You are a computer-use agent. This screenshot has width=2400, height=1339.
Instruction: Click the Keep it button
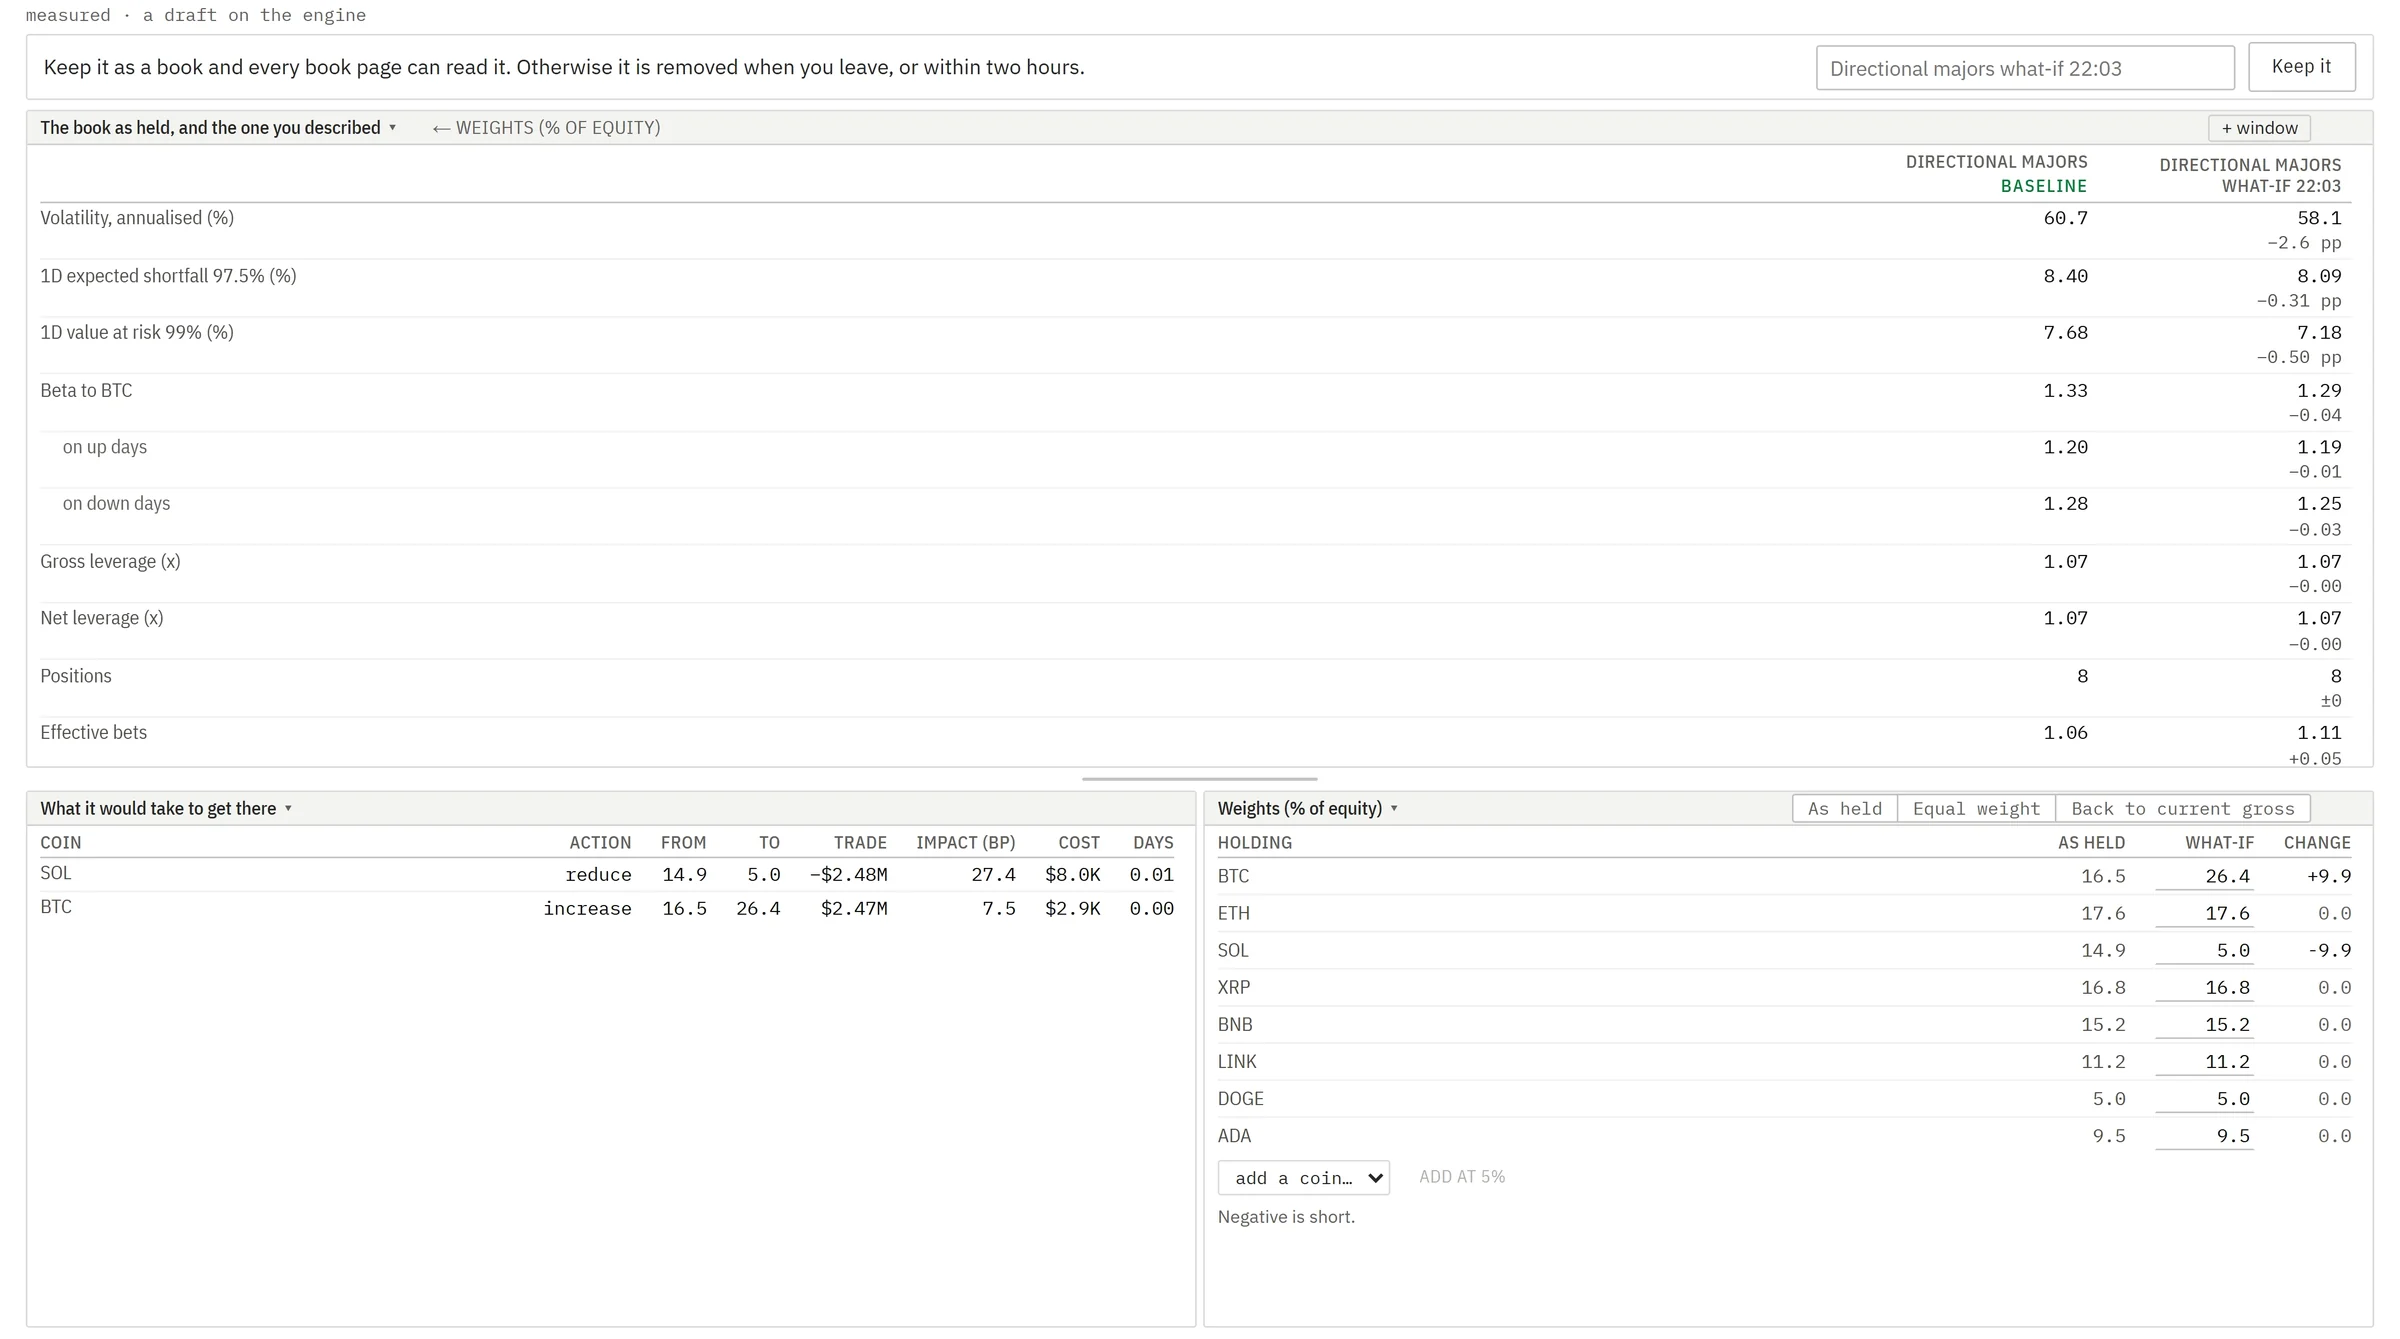pyautogui.click(x=2301, y=67)
